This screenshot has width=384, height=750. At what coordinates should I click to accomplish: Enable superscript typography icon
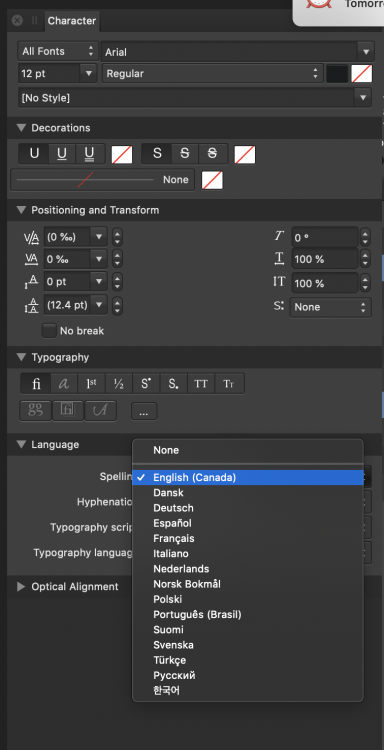click(146, 384)
